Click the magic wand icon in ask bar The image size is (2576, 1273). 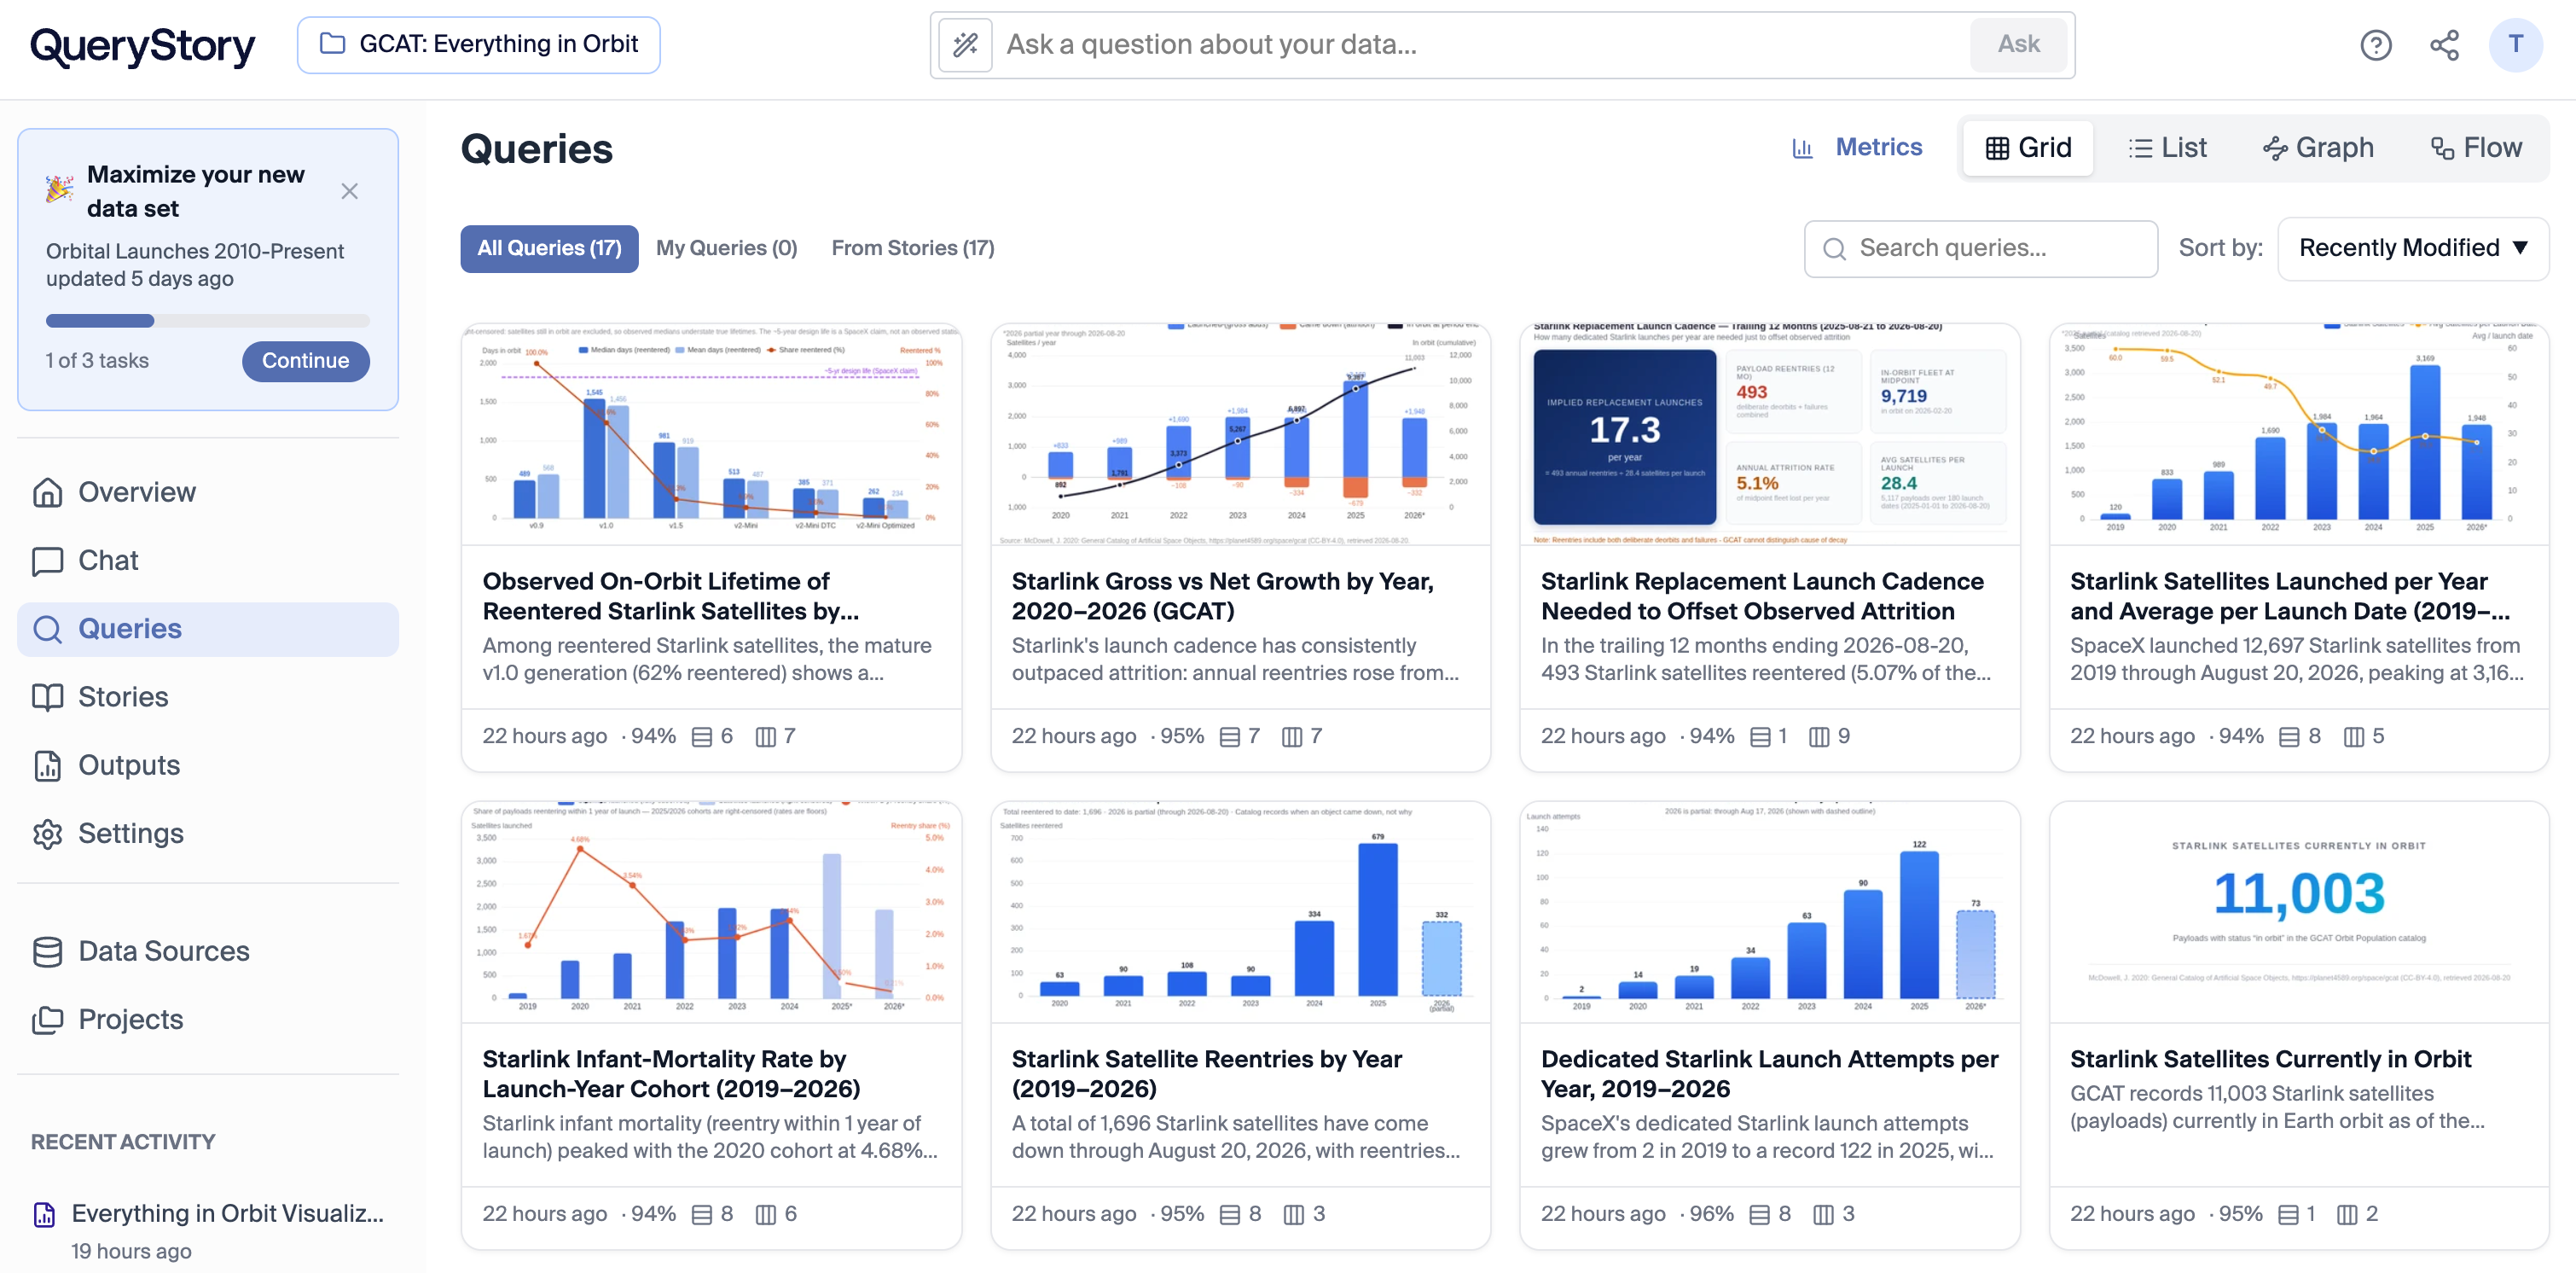click(965, 45)
